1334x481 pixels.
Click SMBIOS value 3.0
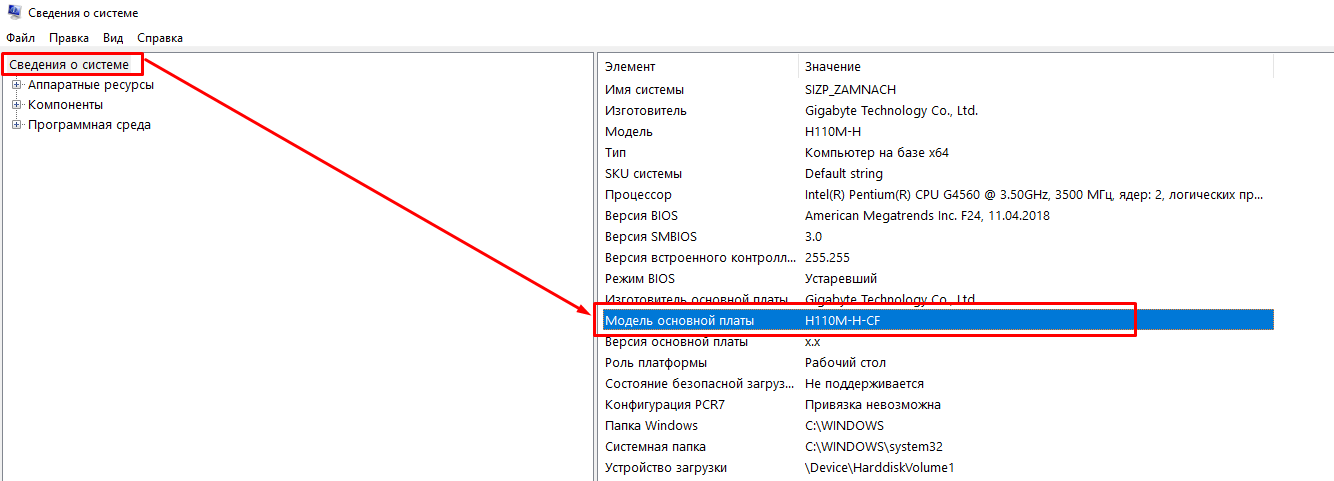click(x=814, y=237)
